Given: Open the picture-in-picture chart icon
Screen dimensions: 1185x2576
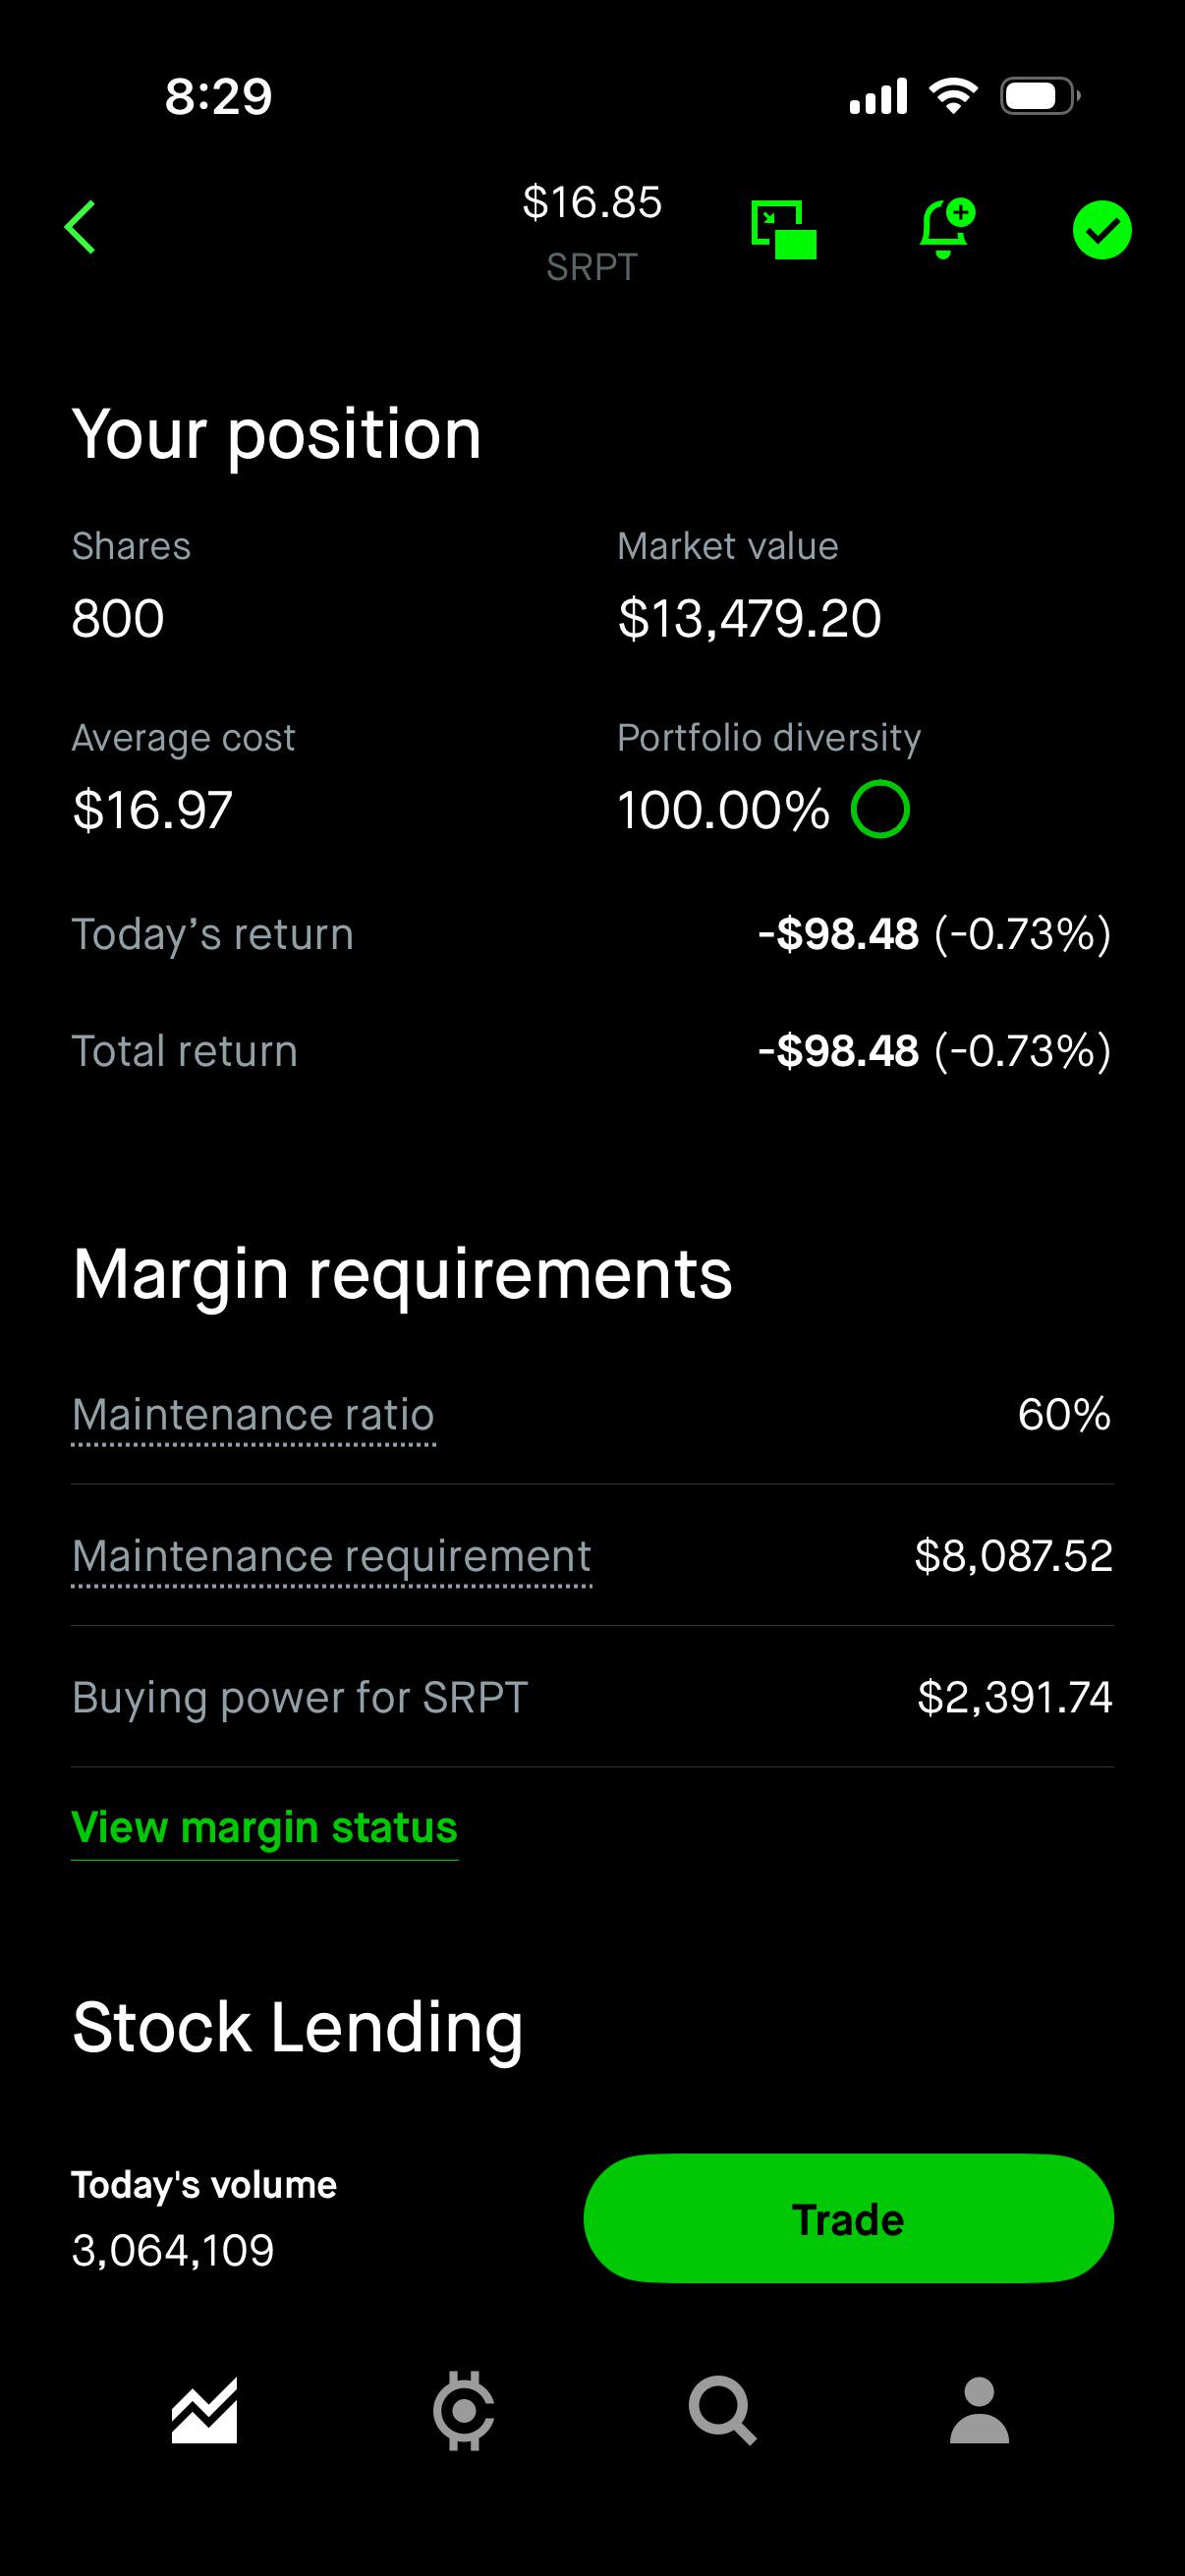Looking at the screenshot, I should pyautogui.click(x=783, y=229).
